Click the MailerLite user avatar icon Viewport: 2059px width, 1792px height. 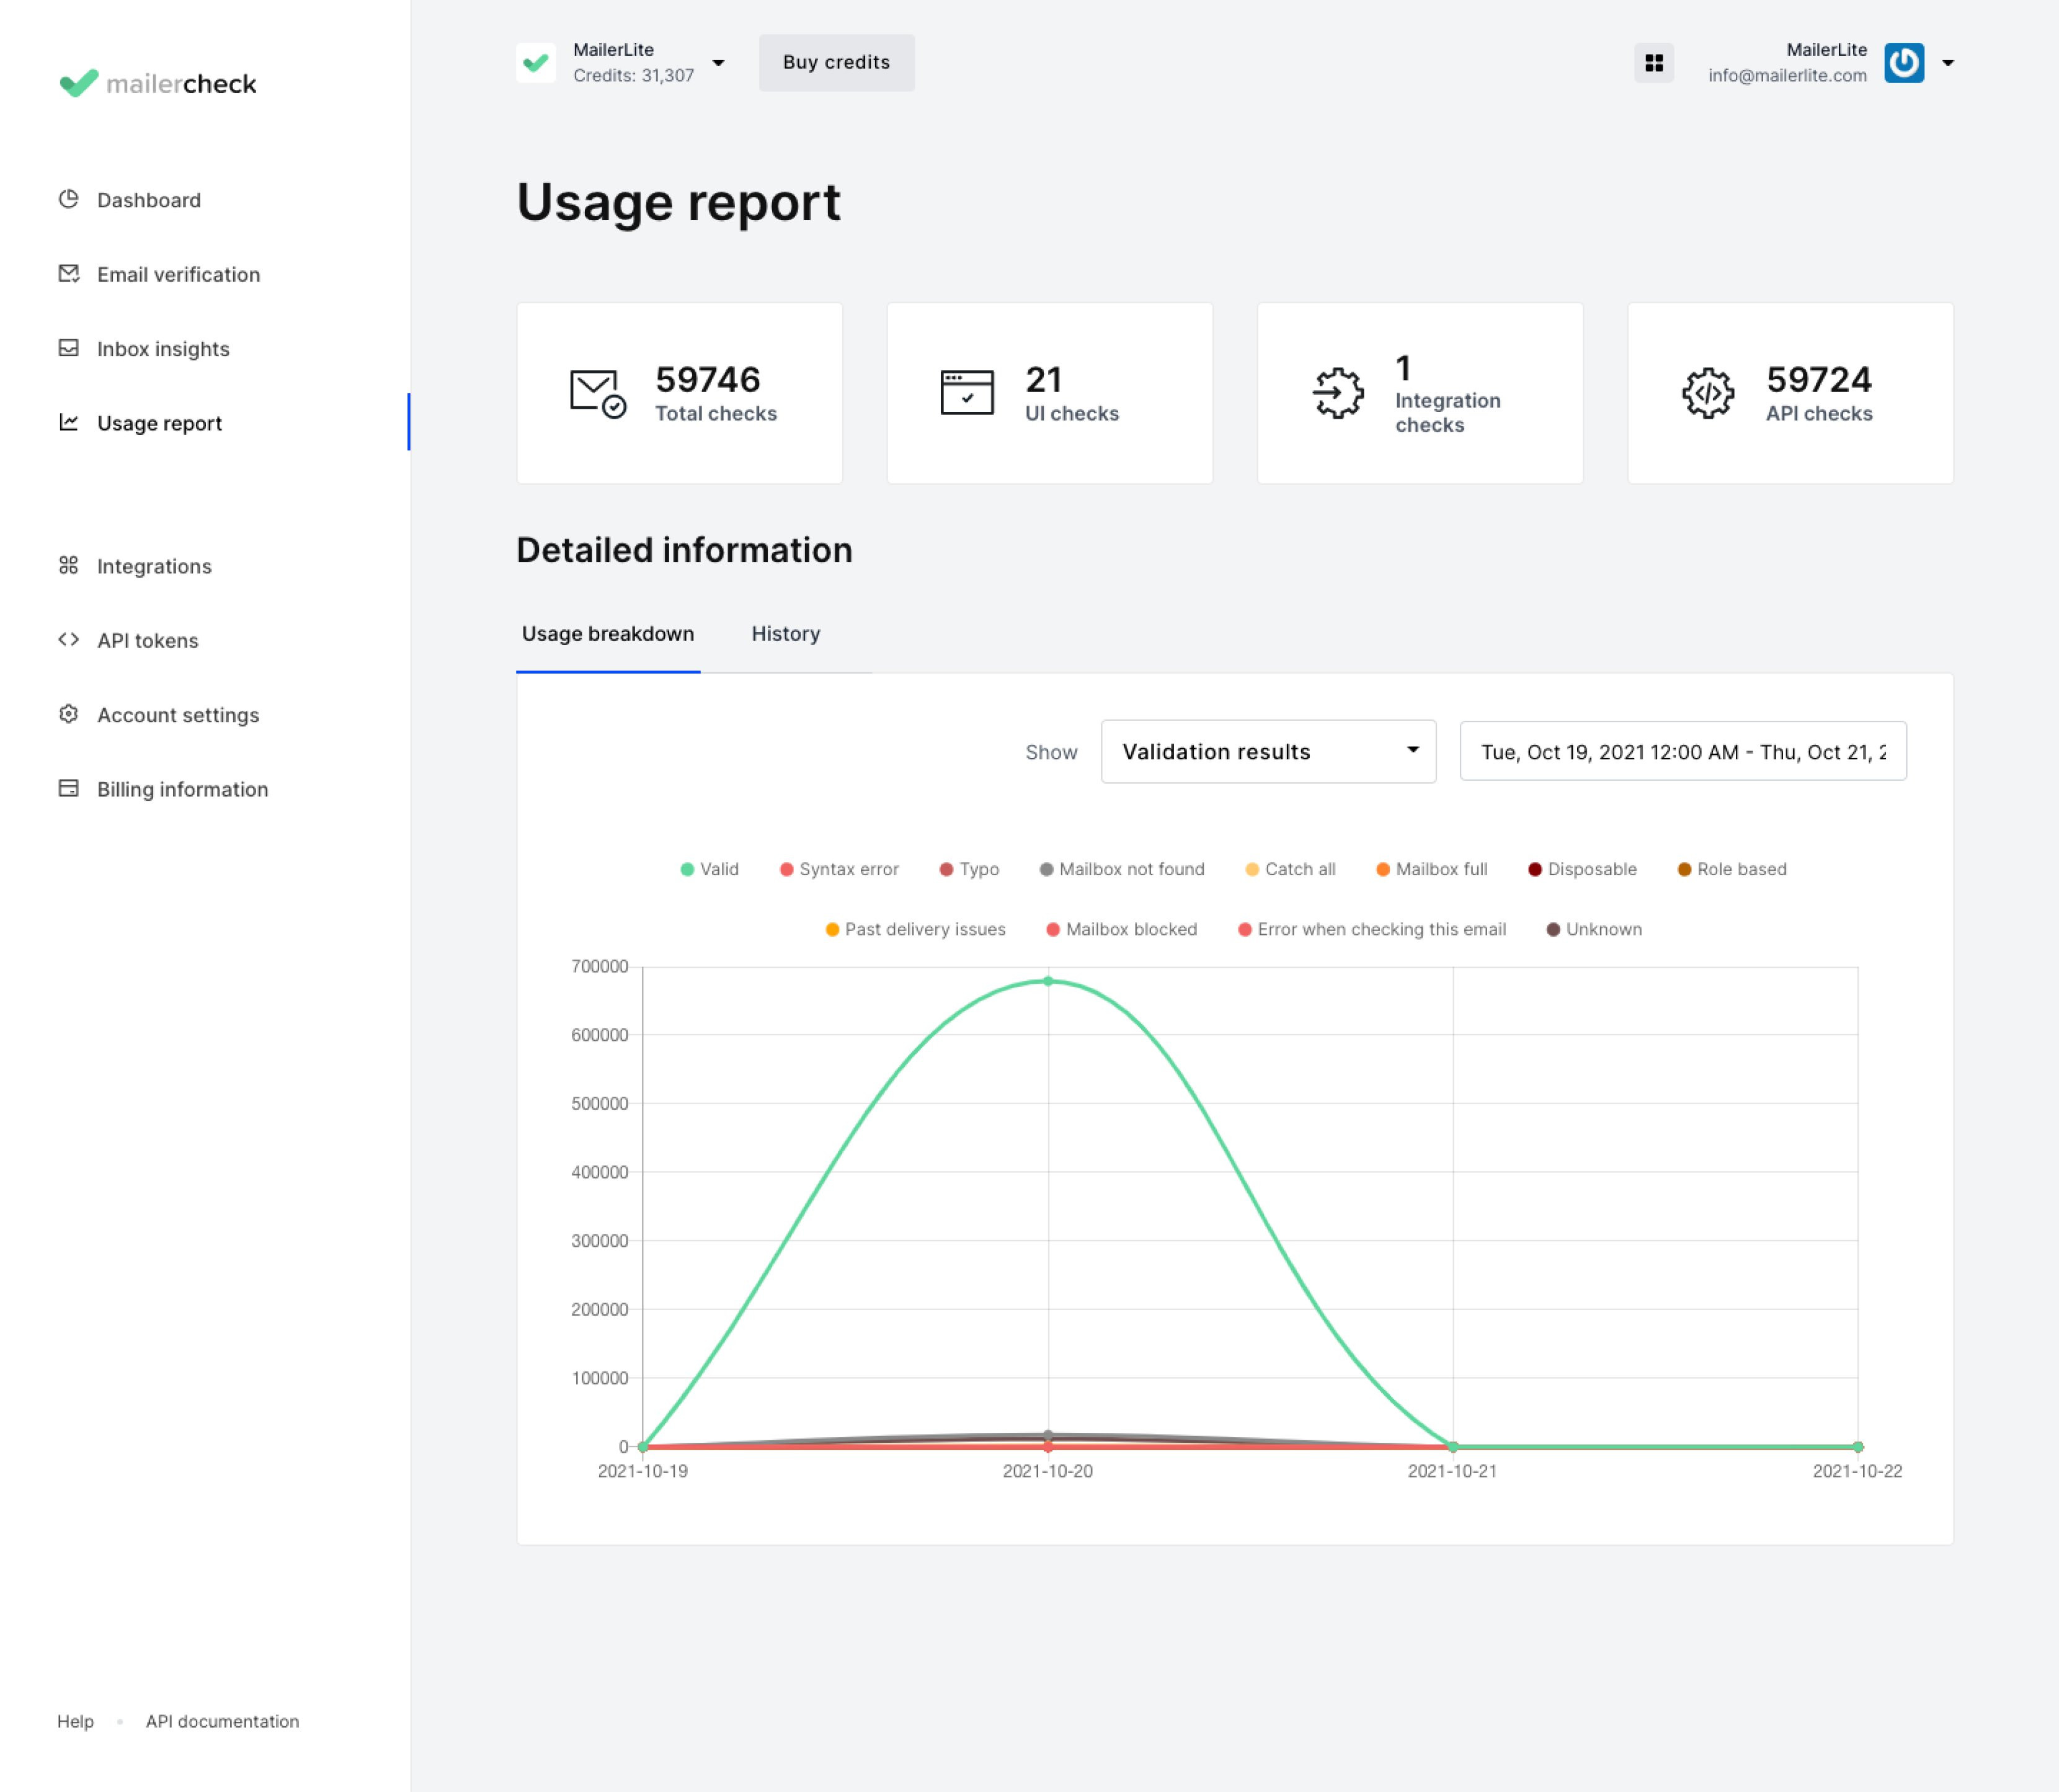pyautogui.click(x=1903, y=63)
